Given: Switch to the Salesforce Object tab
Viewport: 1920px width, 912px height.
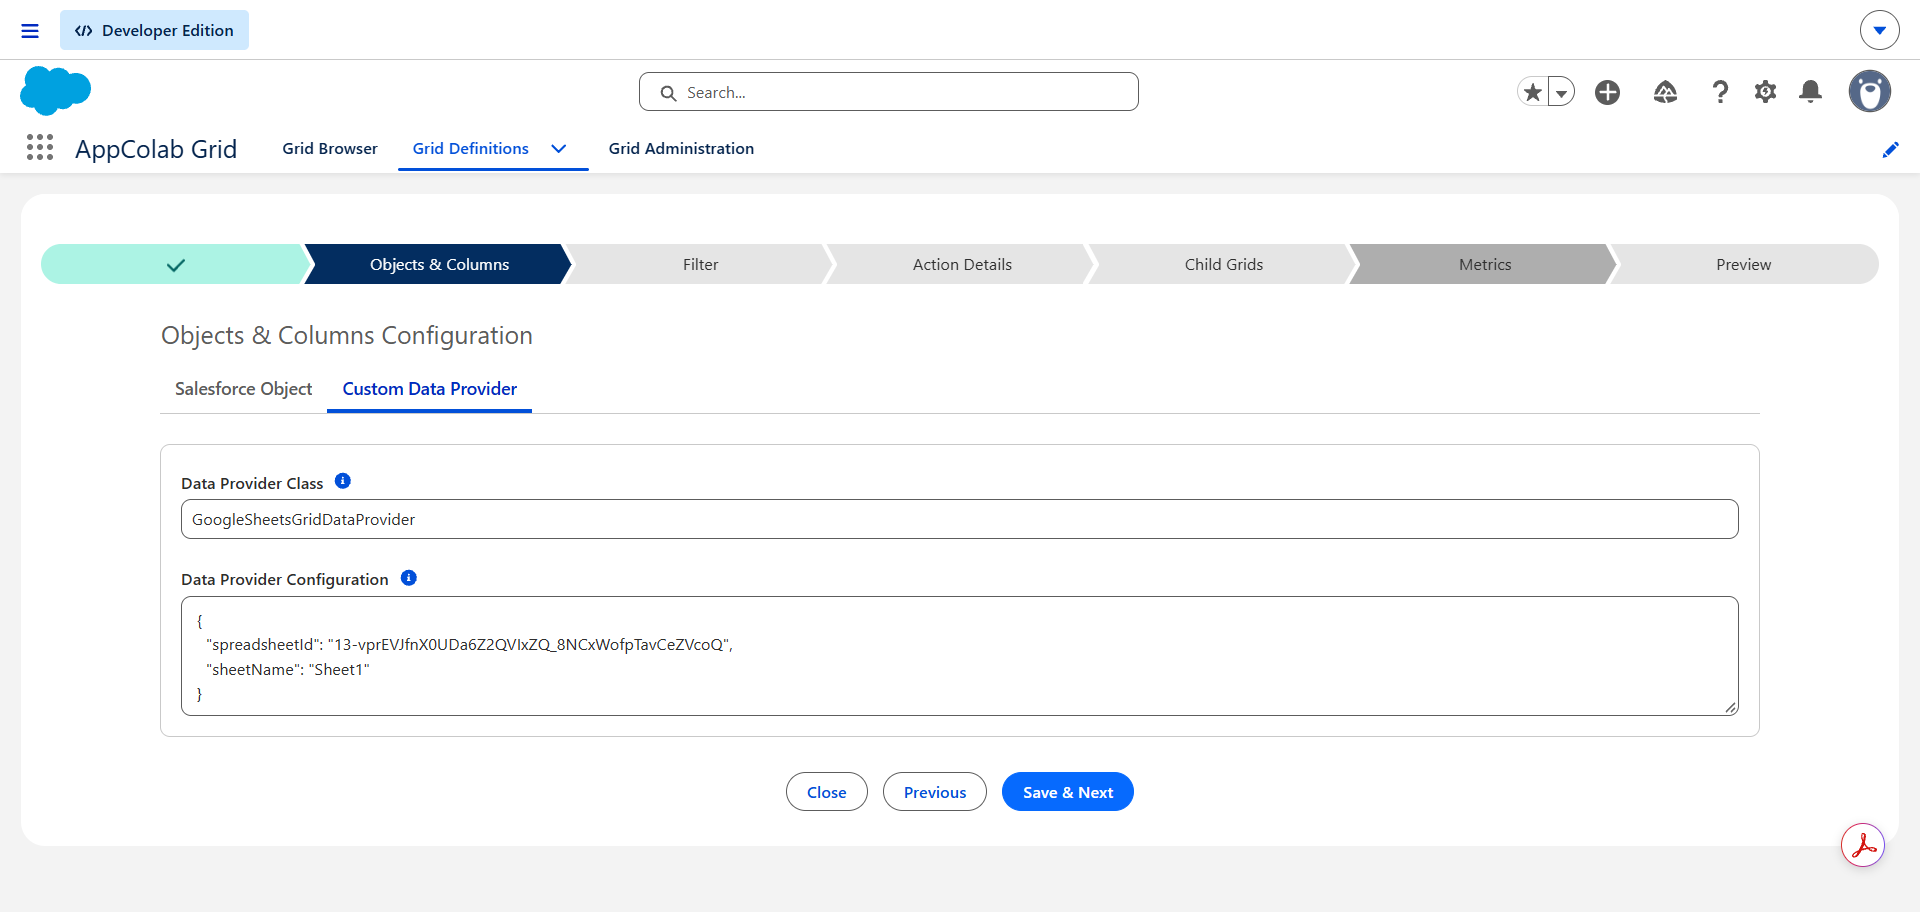Looking at the screenshot, I should 243,389.
